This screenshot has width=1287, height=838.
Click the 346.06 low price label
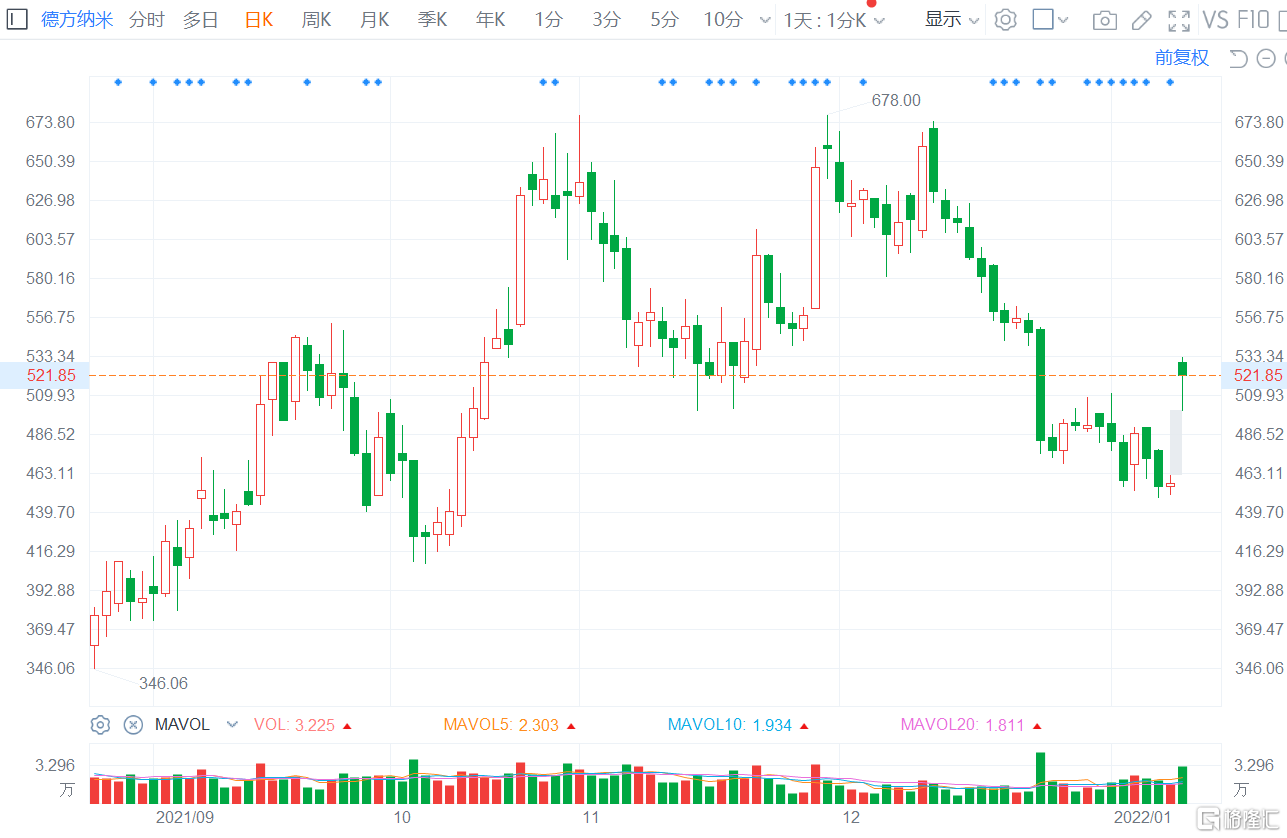pyautogui.click(x=163, y=684)
